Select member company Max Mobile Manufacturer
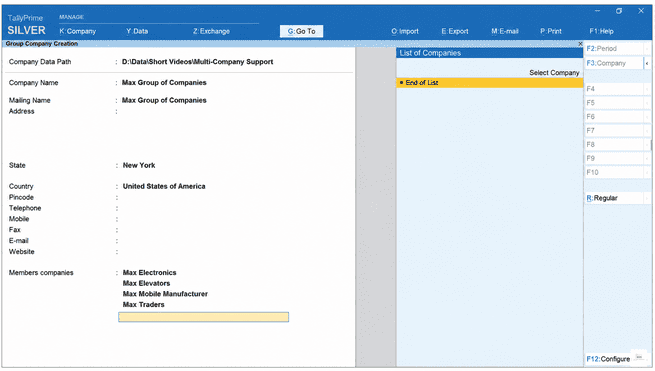Screen dimensions: 655x371 (x=165, y=294)
